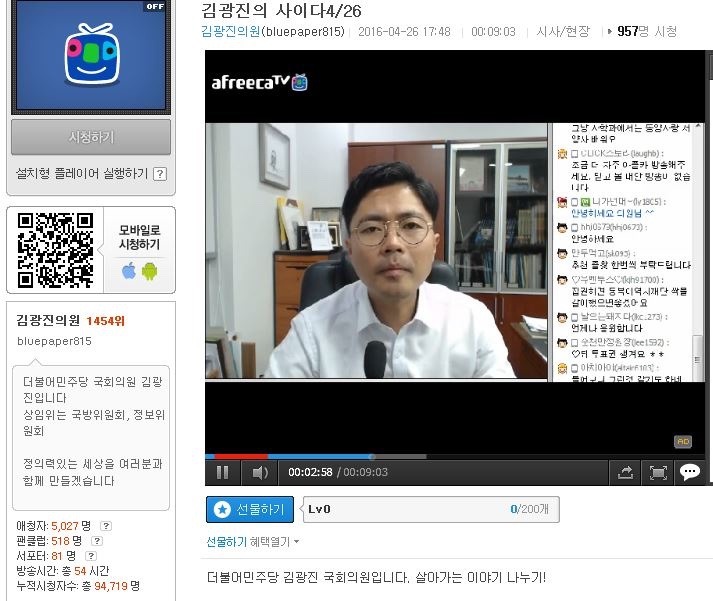Click the QR code for mobile viewing

[x=56, y=246]
